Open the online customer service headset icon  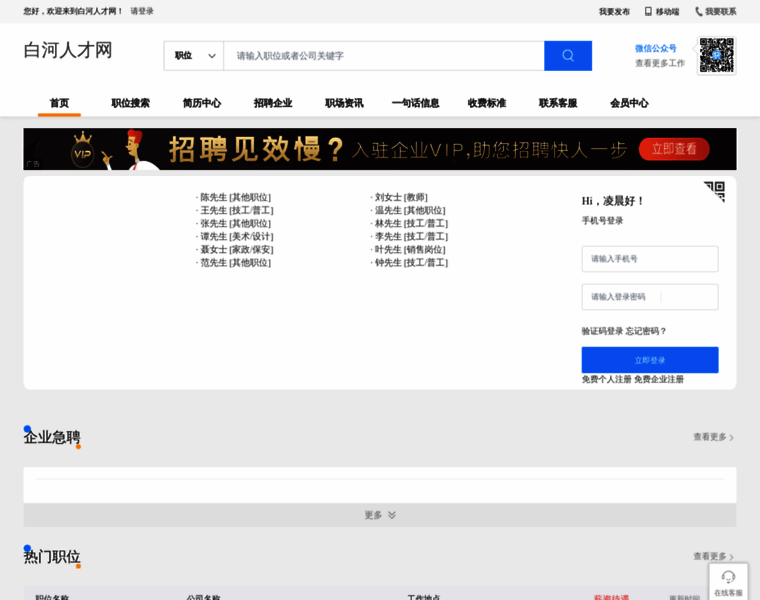point(728,576)
